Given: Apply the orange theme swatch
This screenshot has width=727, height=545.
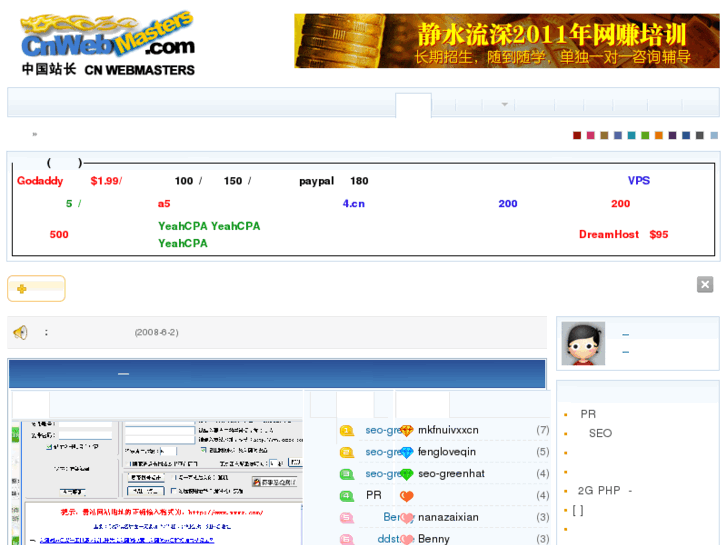Looking at the screenshot, I should tap(659, 135).
